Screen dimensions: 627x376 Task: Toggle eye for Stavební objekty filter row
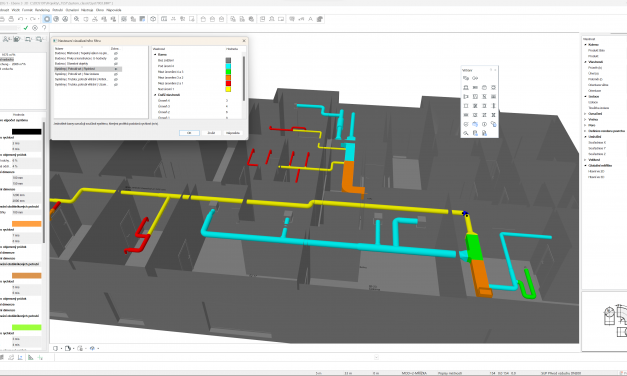(116, 64)
